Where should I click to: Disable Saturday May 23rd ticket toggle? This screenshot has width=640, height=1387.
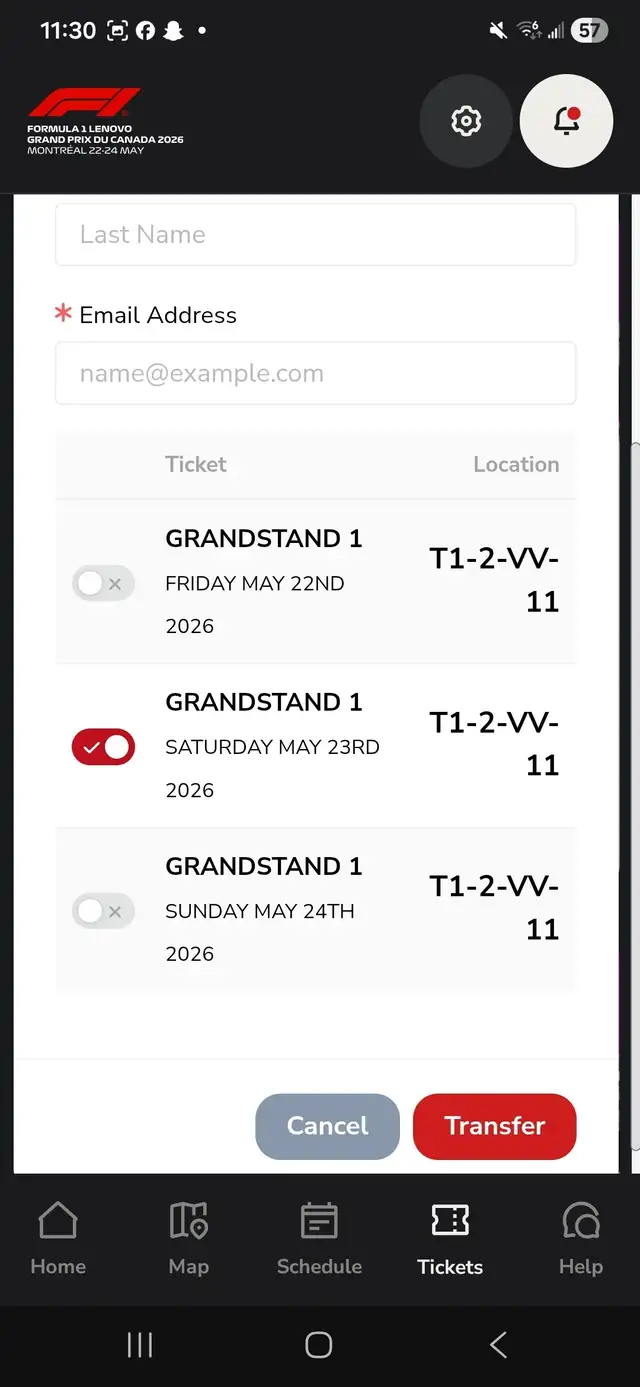[103, 747]
